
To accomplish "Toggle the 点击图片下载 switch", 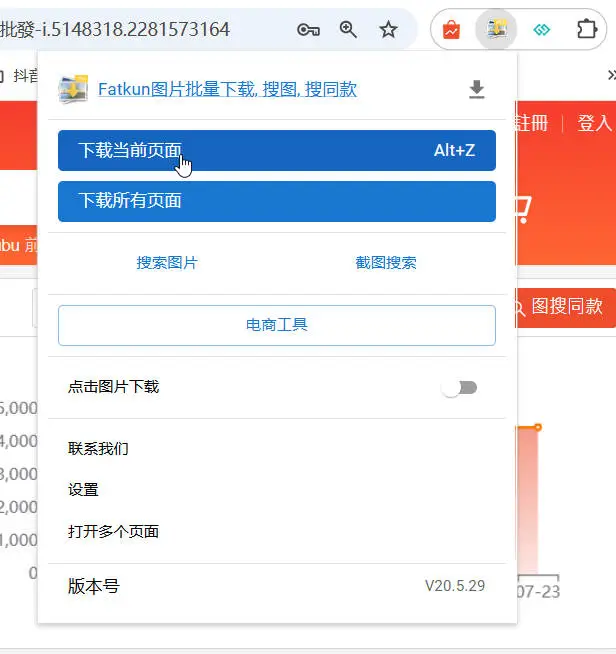I will point(460,388).
